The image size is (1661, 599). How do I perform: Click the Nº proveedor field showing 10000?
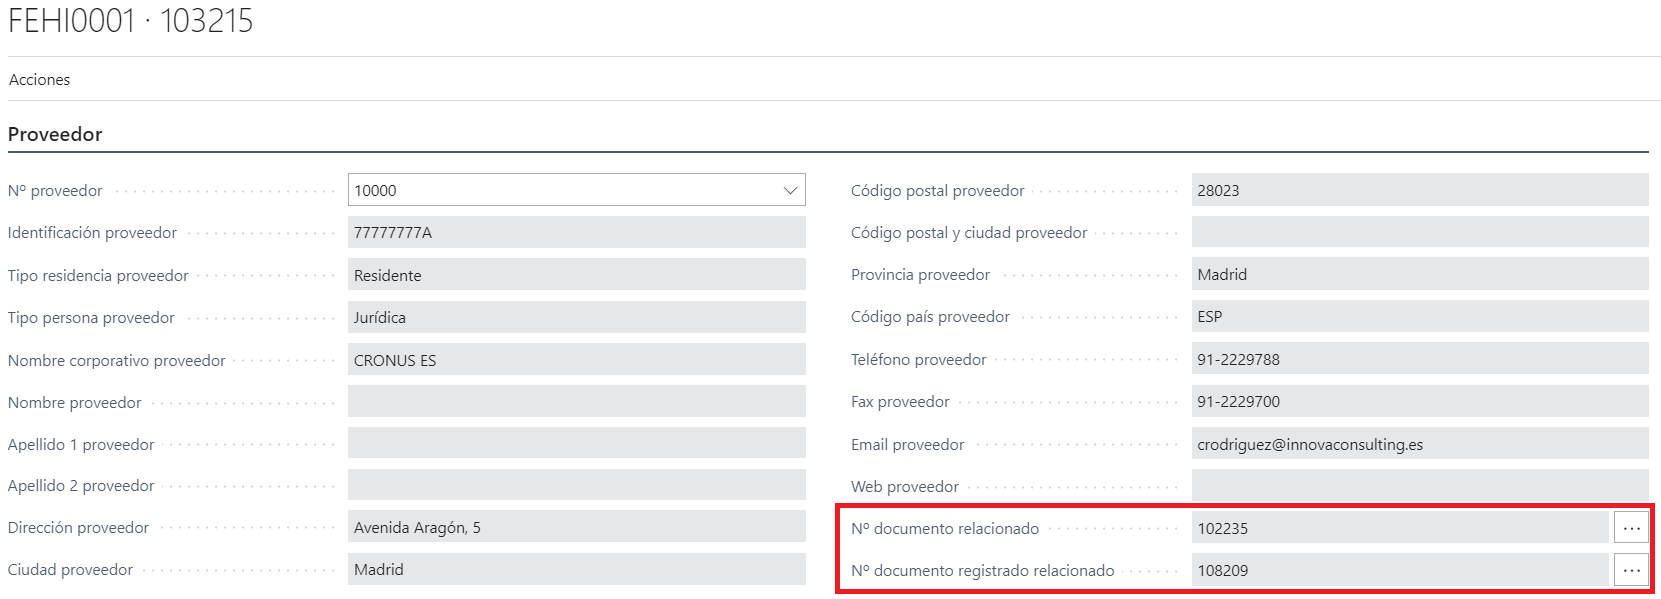pos(560,190)
